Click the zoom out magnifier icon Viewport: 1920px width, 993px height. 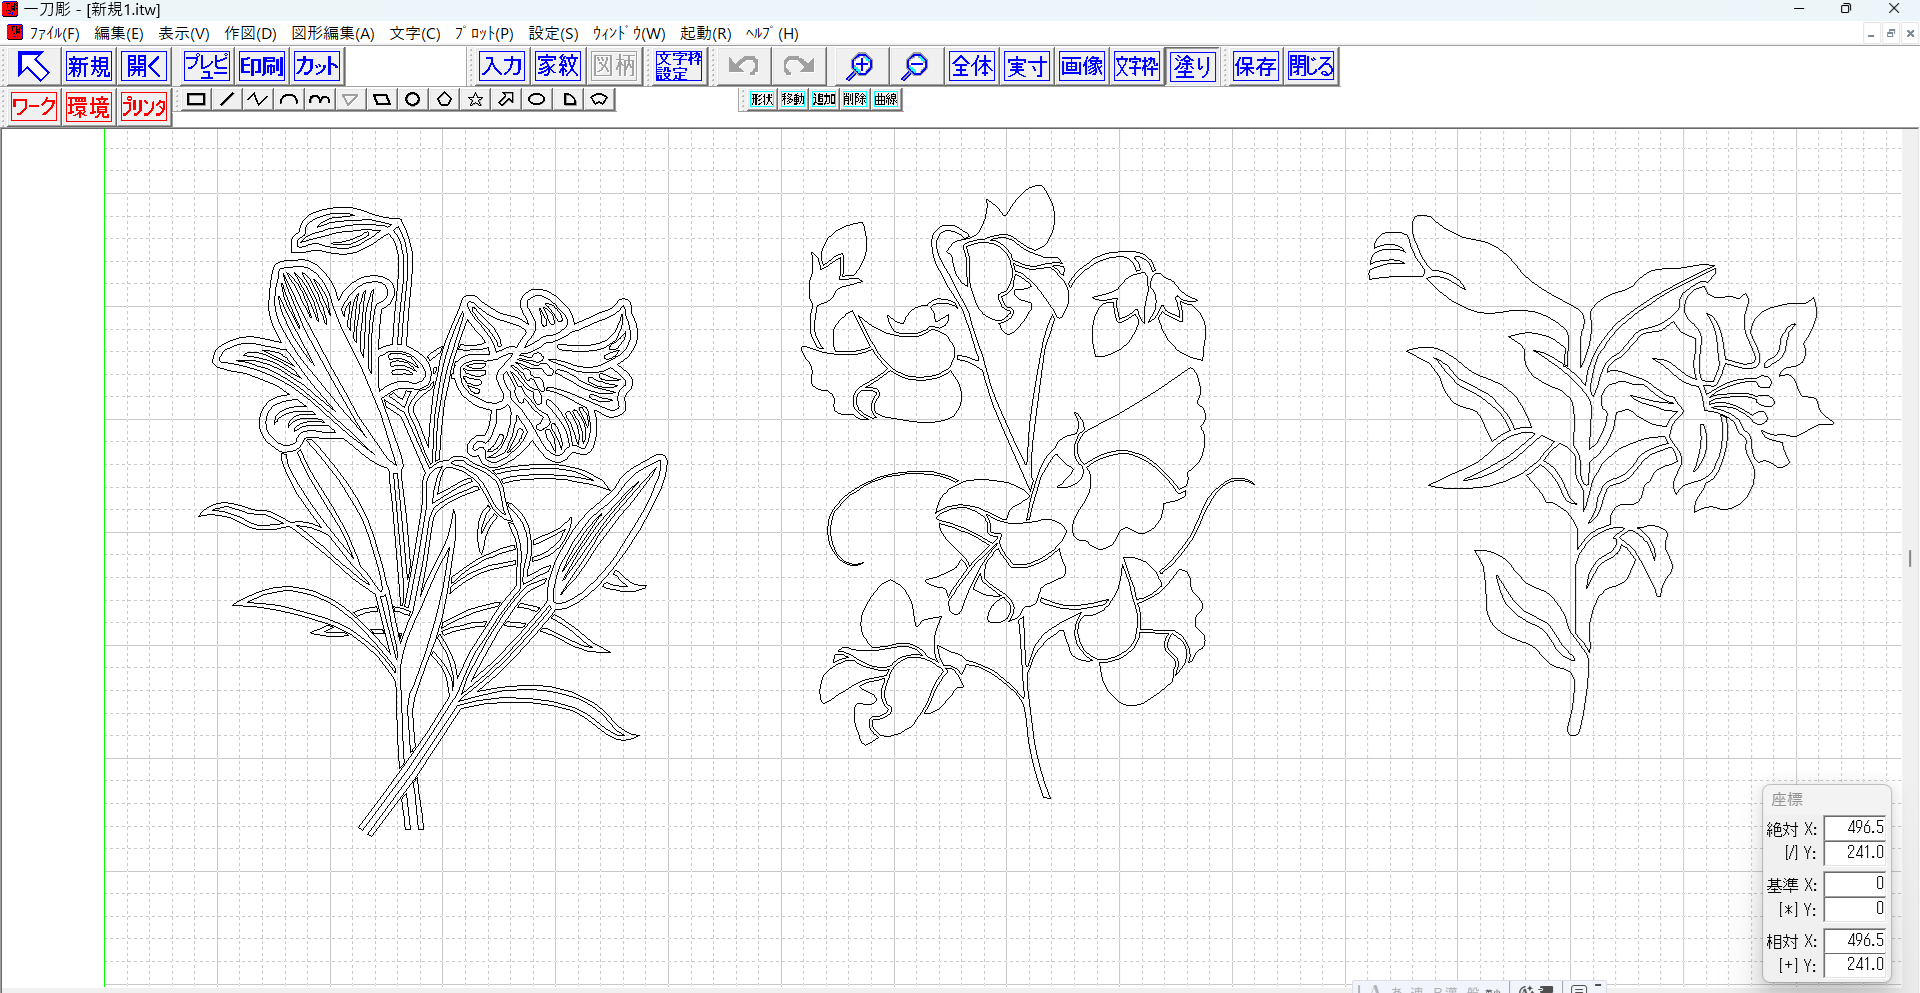pyautogui.click(x=914, y=67)
